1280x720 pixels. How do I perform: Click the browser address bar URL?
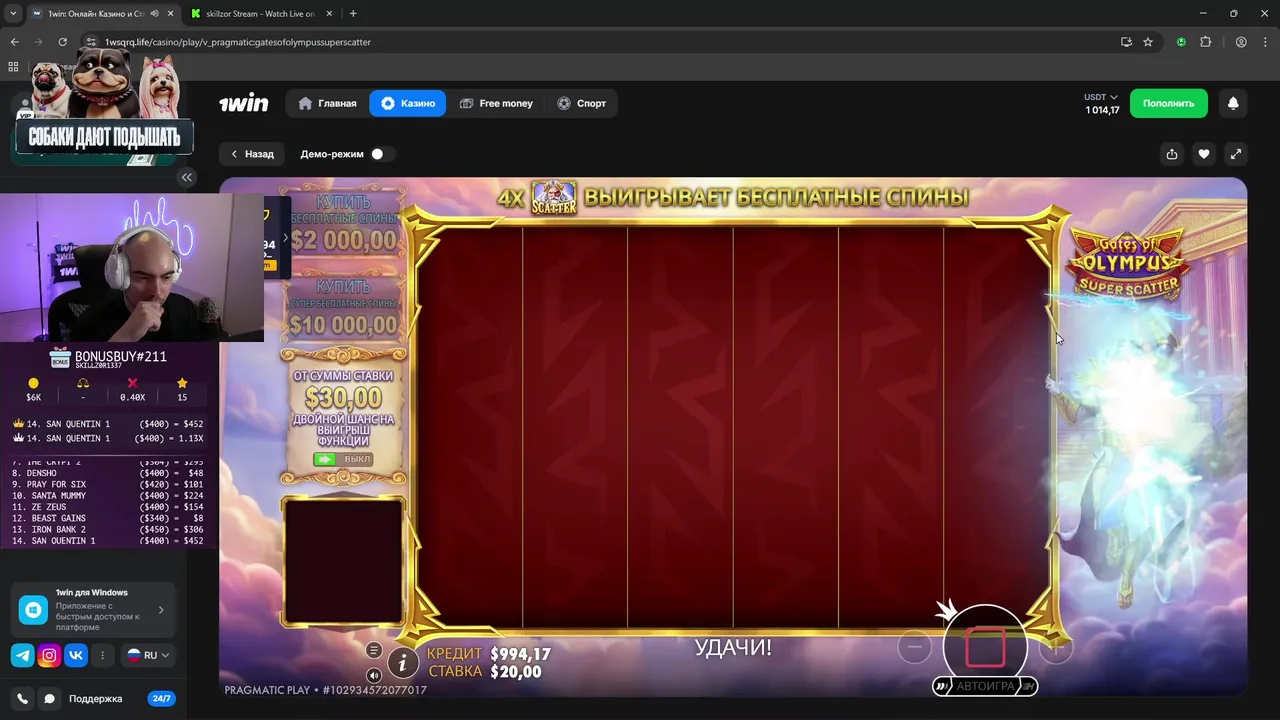238,42
